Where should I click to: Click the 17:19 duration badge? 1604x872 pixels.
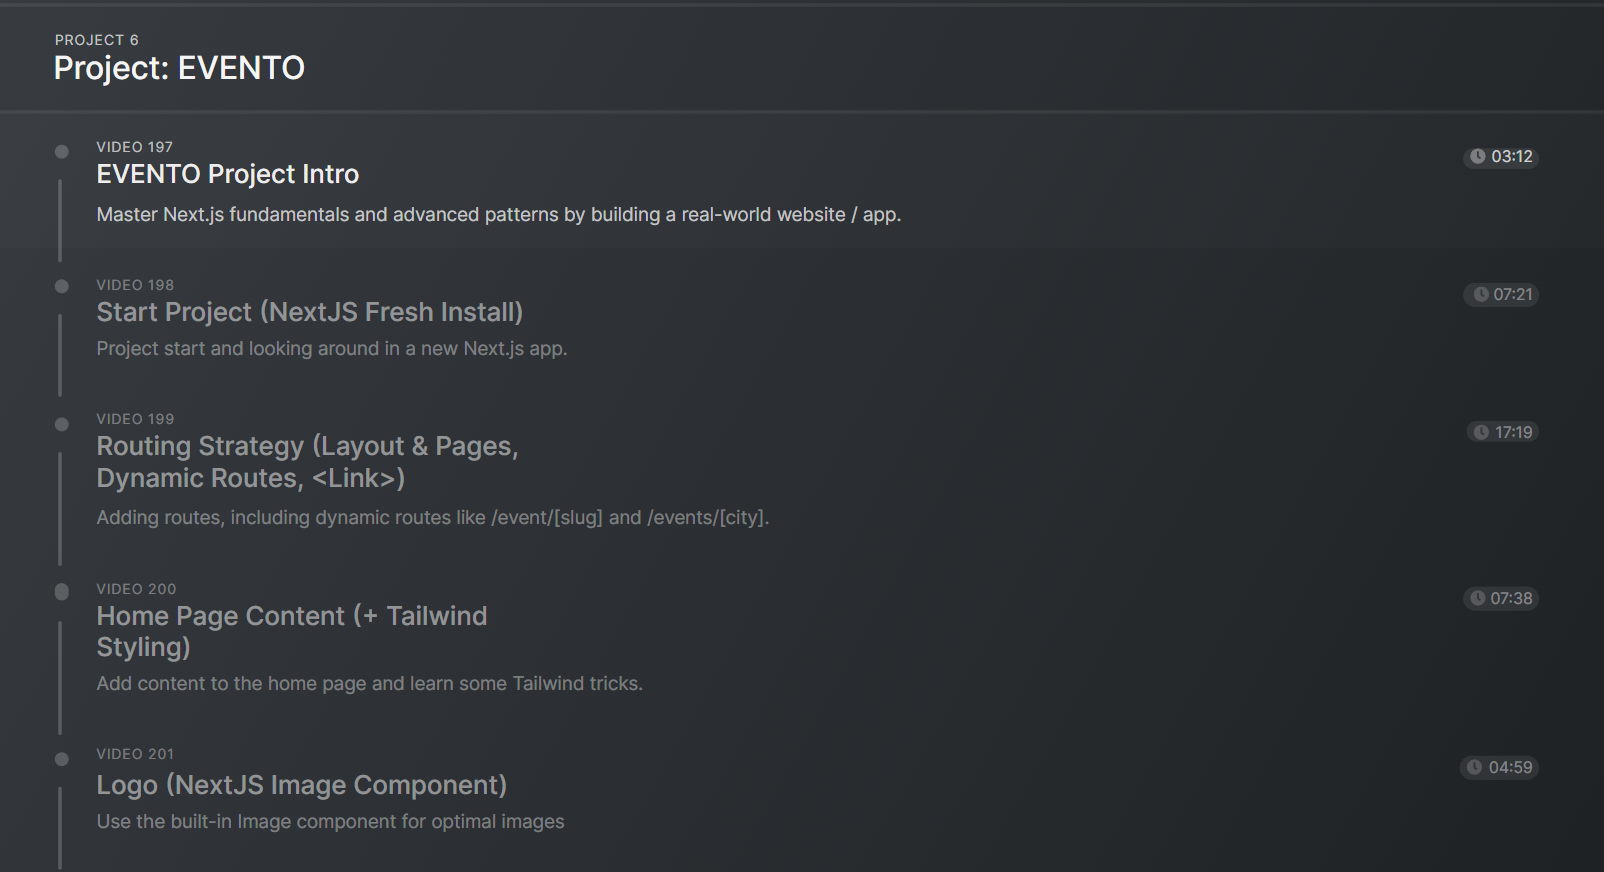pyautogui.click(x=1503, y=432)
